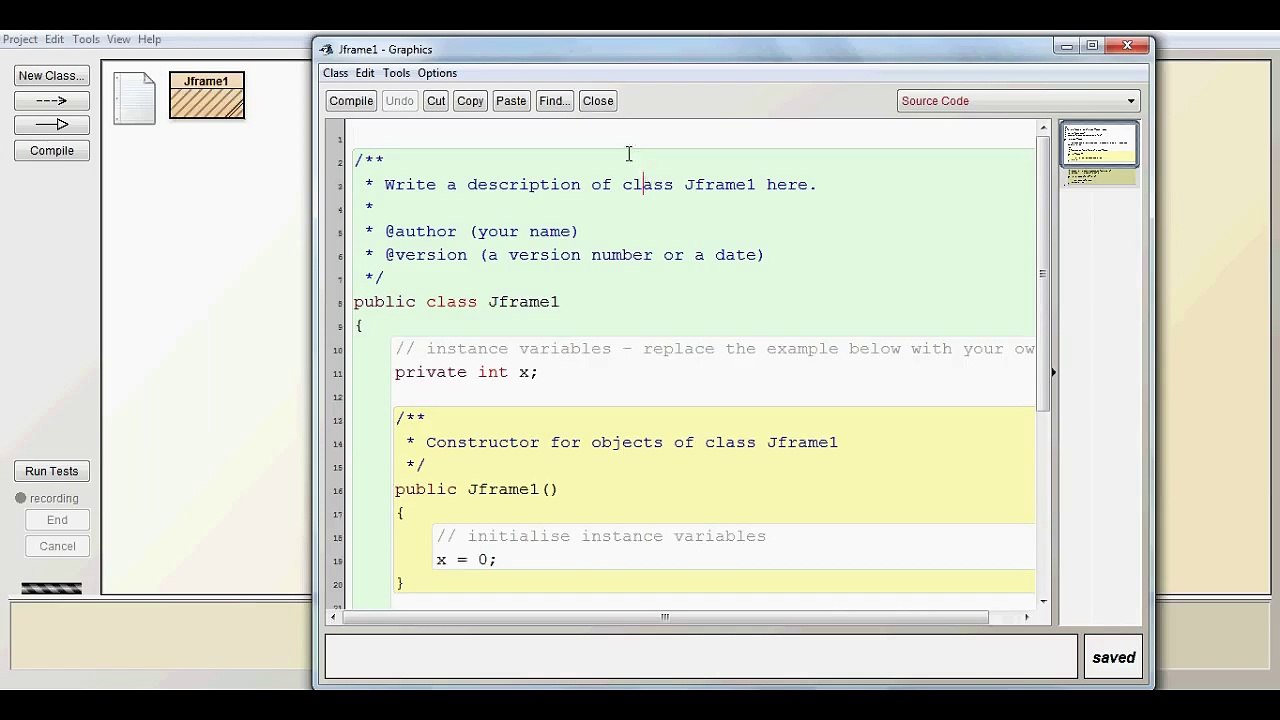Image resolution: width=1280 pixels, height=720 pixels.
Task: Click the horizontal scrollbar left arrow
Action: [333, 617]
